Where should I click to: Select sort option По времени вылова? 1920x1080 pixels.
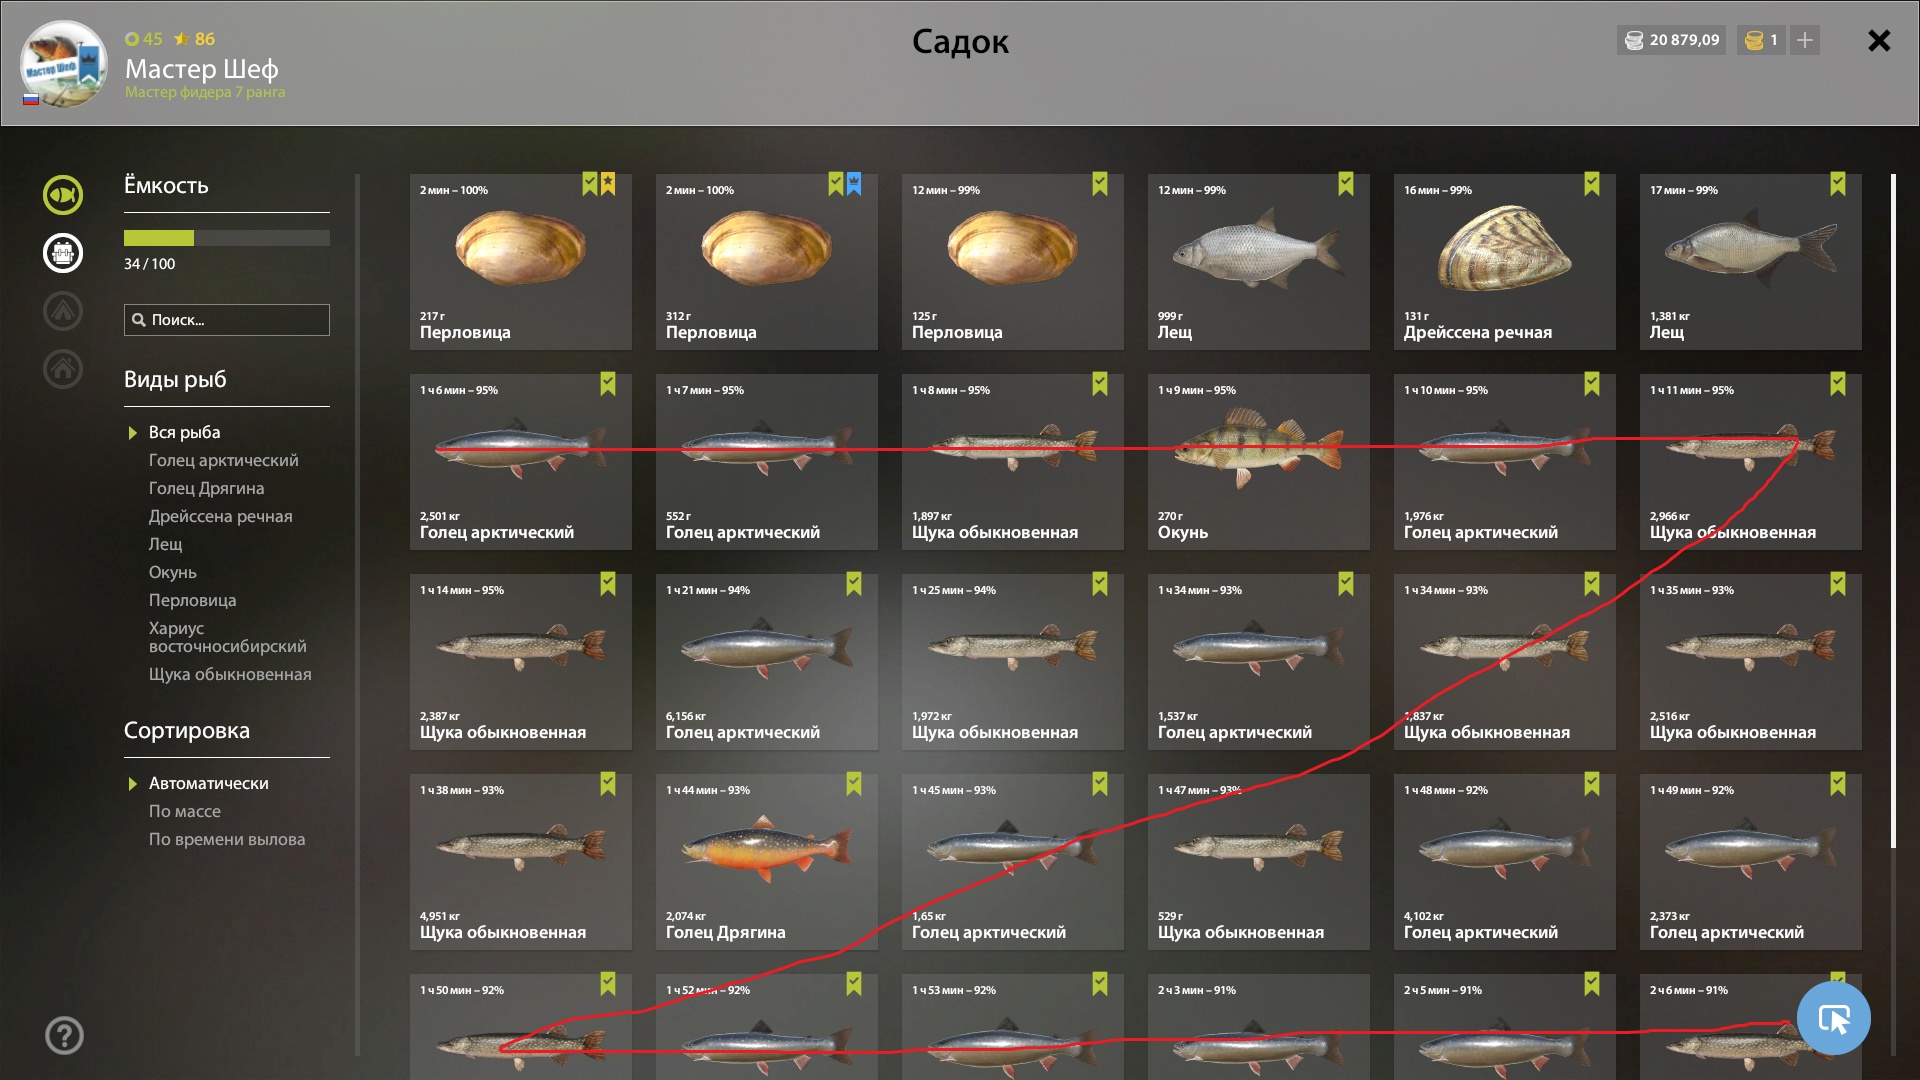pyautogui.click(x=227, y=839)
